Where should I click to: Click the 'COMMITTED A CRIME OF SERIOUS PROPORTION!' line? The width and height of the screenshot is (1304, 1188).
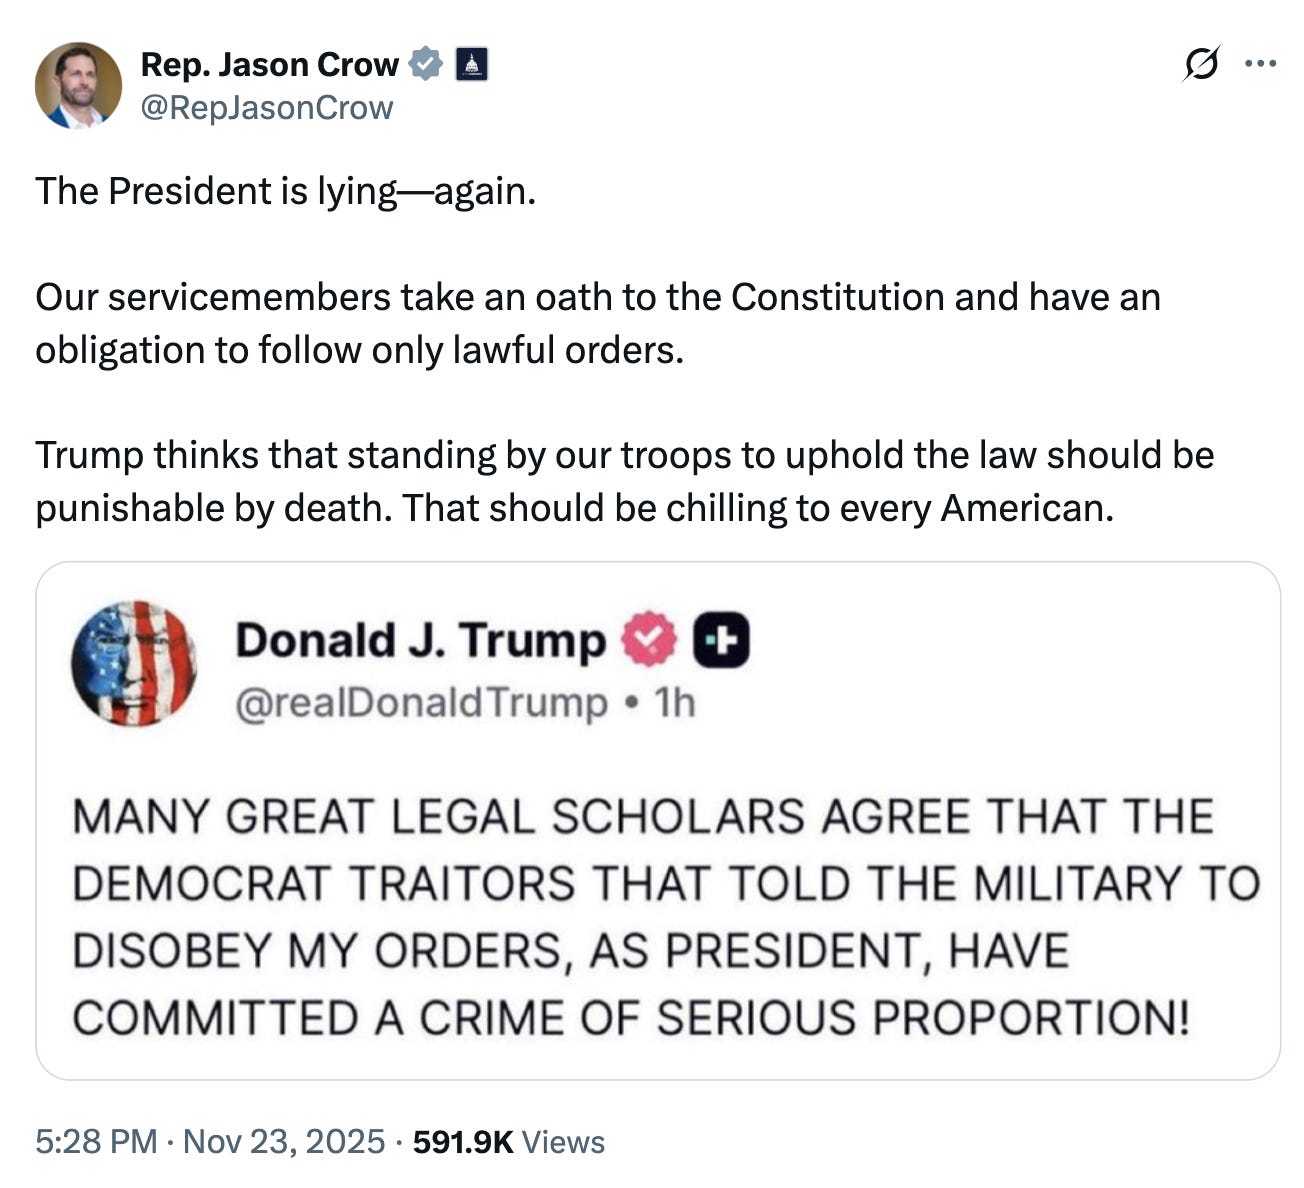(x=631, y=1018)
